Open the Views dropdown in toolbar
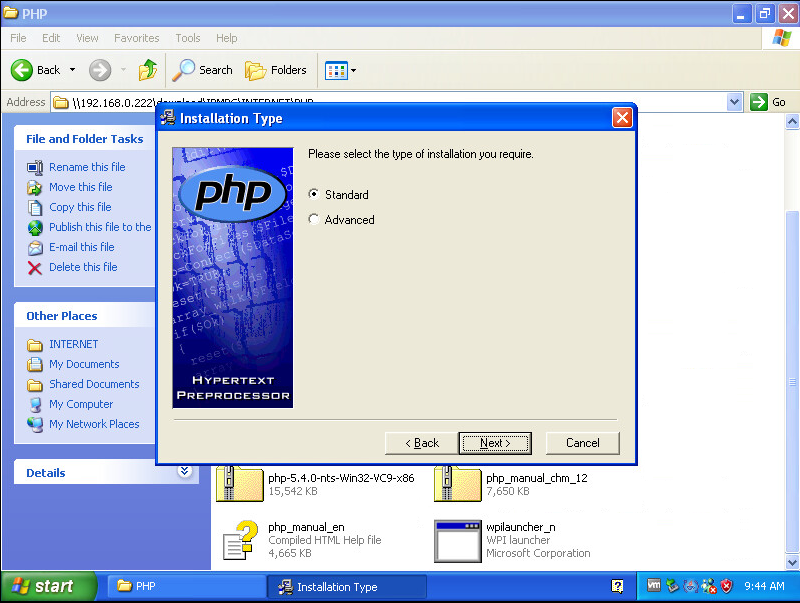 [341, 70]
